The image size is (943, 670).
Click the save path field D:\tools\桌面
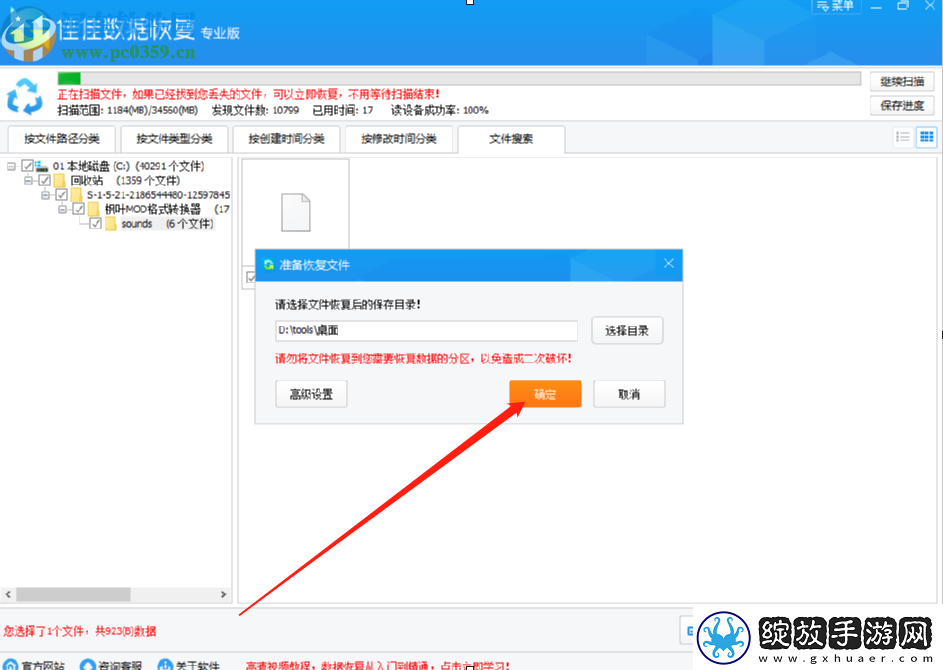tap(426, 330)
